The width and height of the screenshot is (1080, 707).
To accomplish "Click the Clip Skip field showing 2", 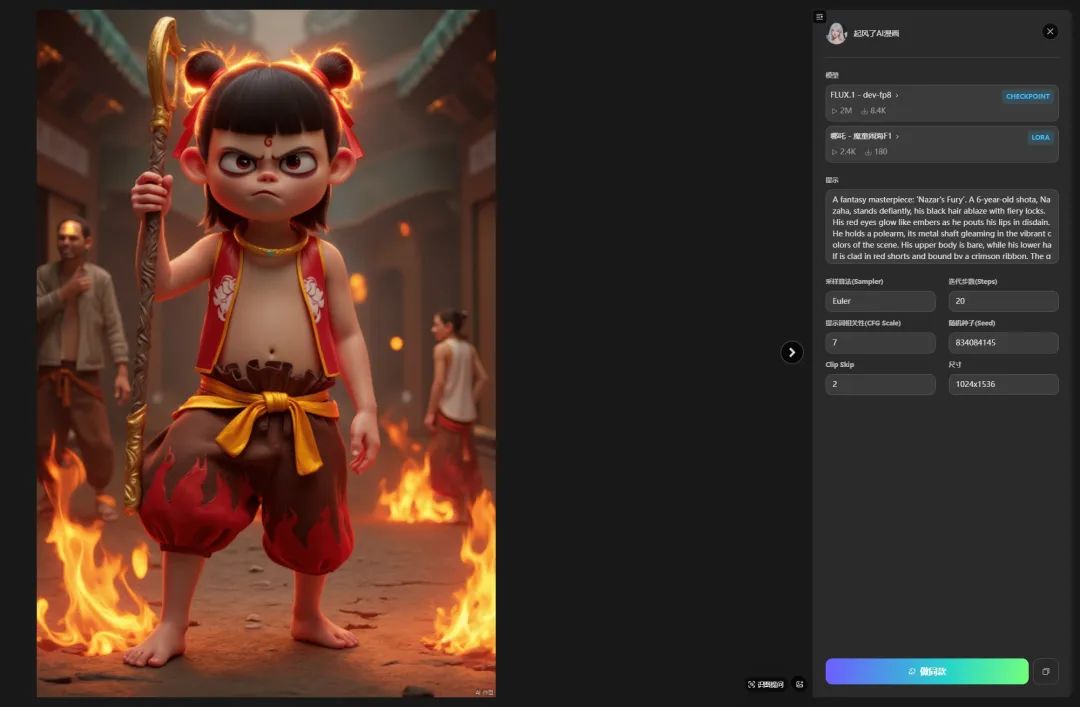I will [x=880, y=384].
